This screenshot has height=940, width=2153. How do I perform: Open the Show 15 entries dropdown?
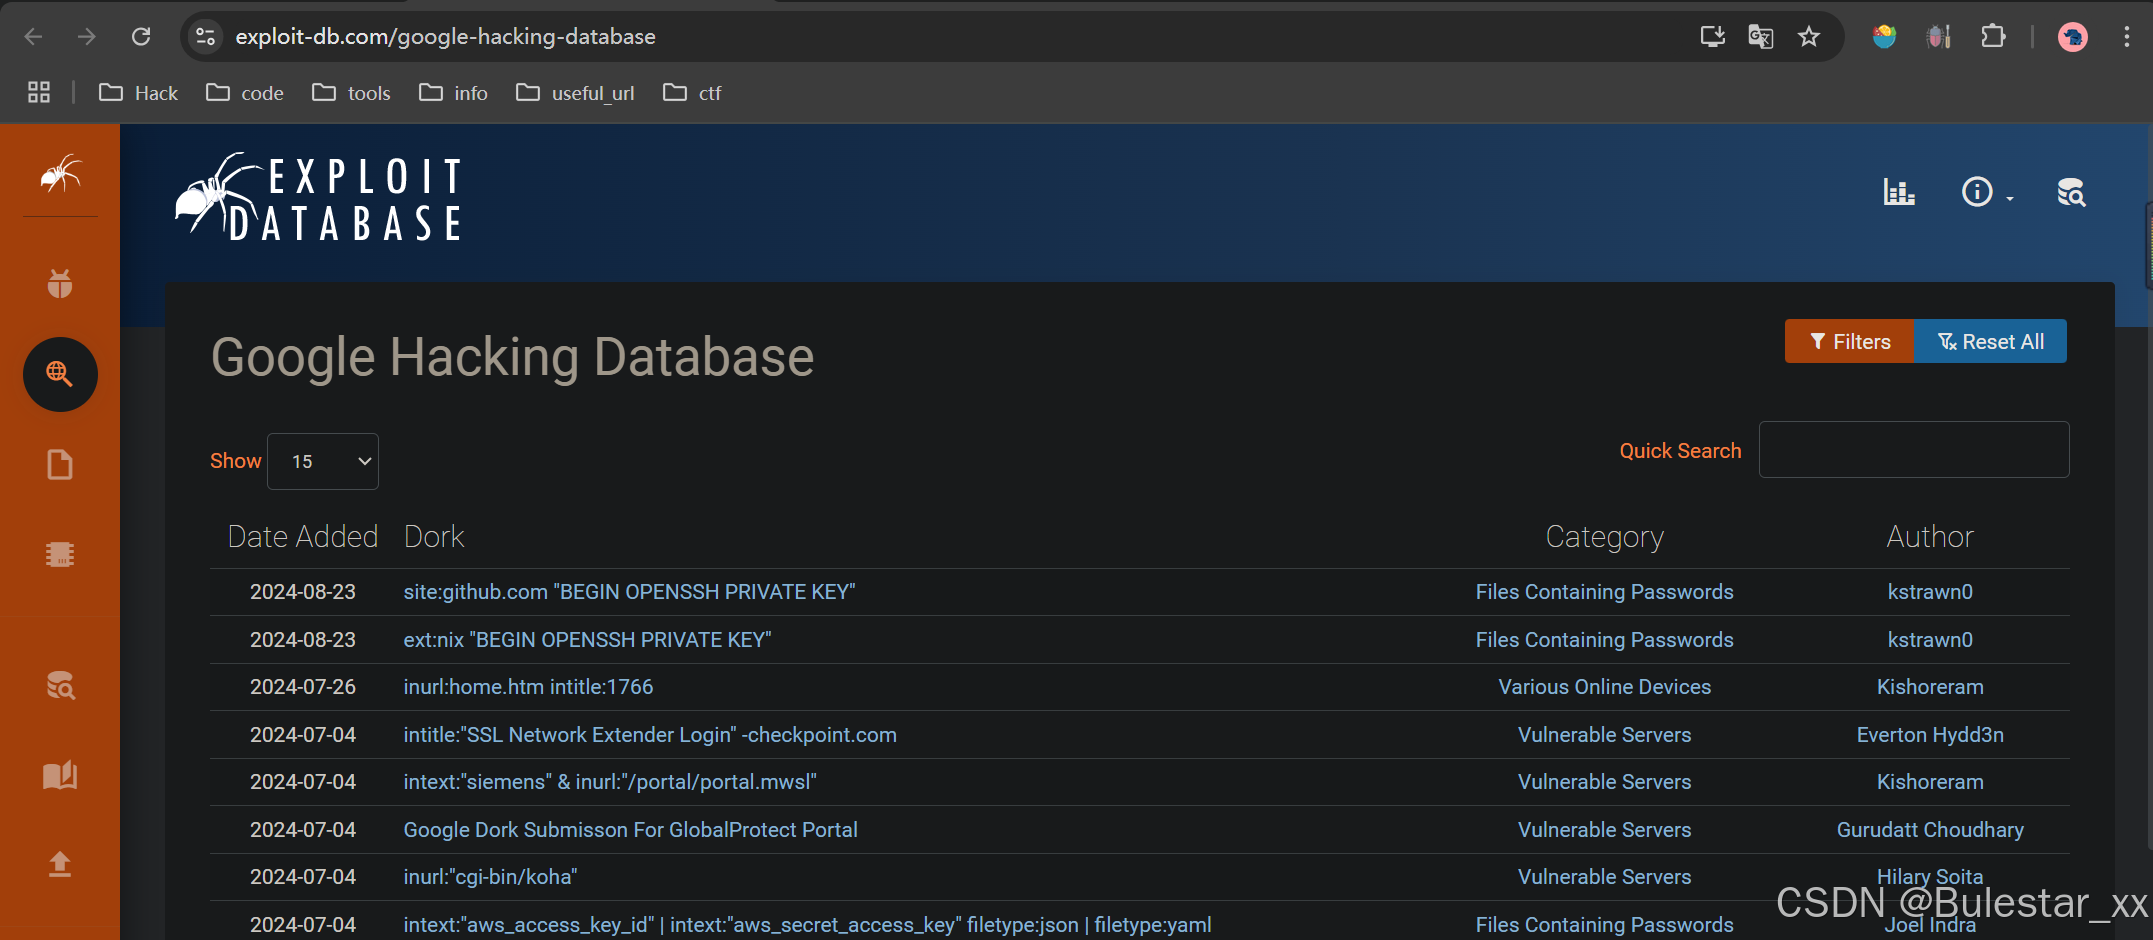click(323, 461)
